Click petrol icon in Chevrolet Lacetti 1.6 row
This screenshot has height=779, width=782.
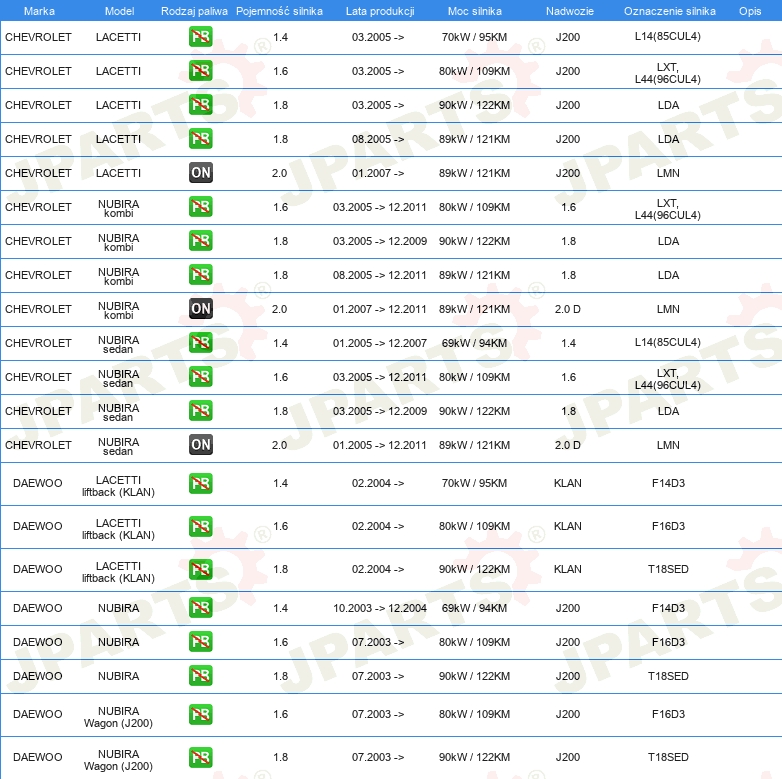click(x=200, y=71)
